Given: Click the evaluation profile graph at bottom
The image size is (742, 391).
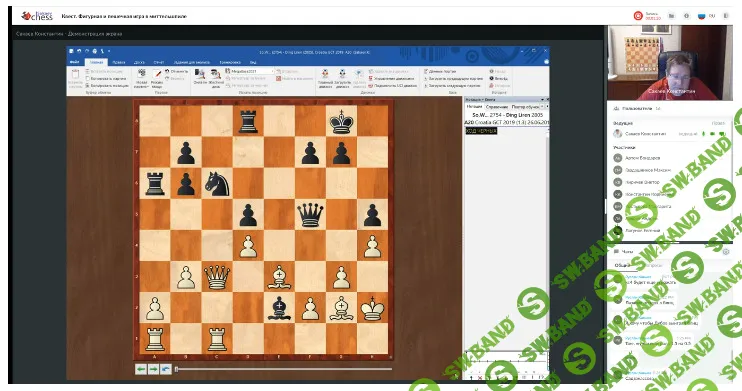Looking at the screenshot, I should pos(506,366).
